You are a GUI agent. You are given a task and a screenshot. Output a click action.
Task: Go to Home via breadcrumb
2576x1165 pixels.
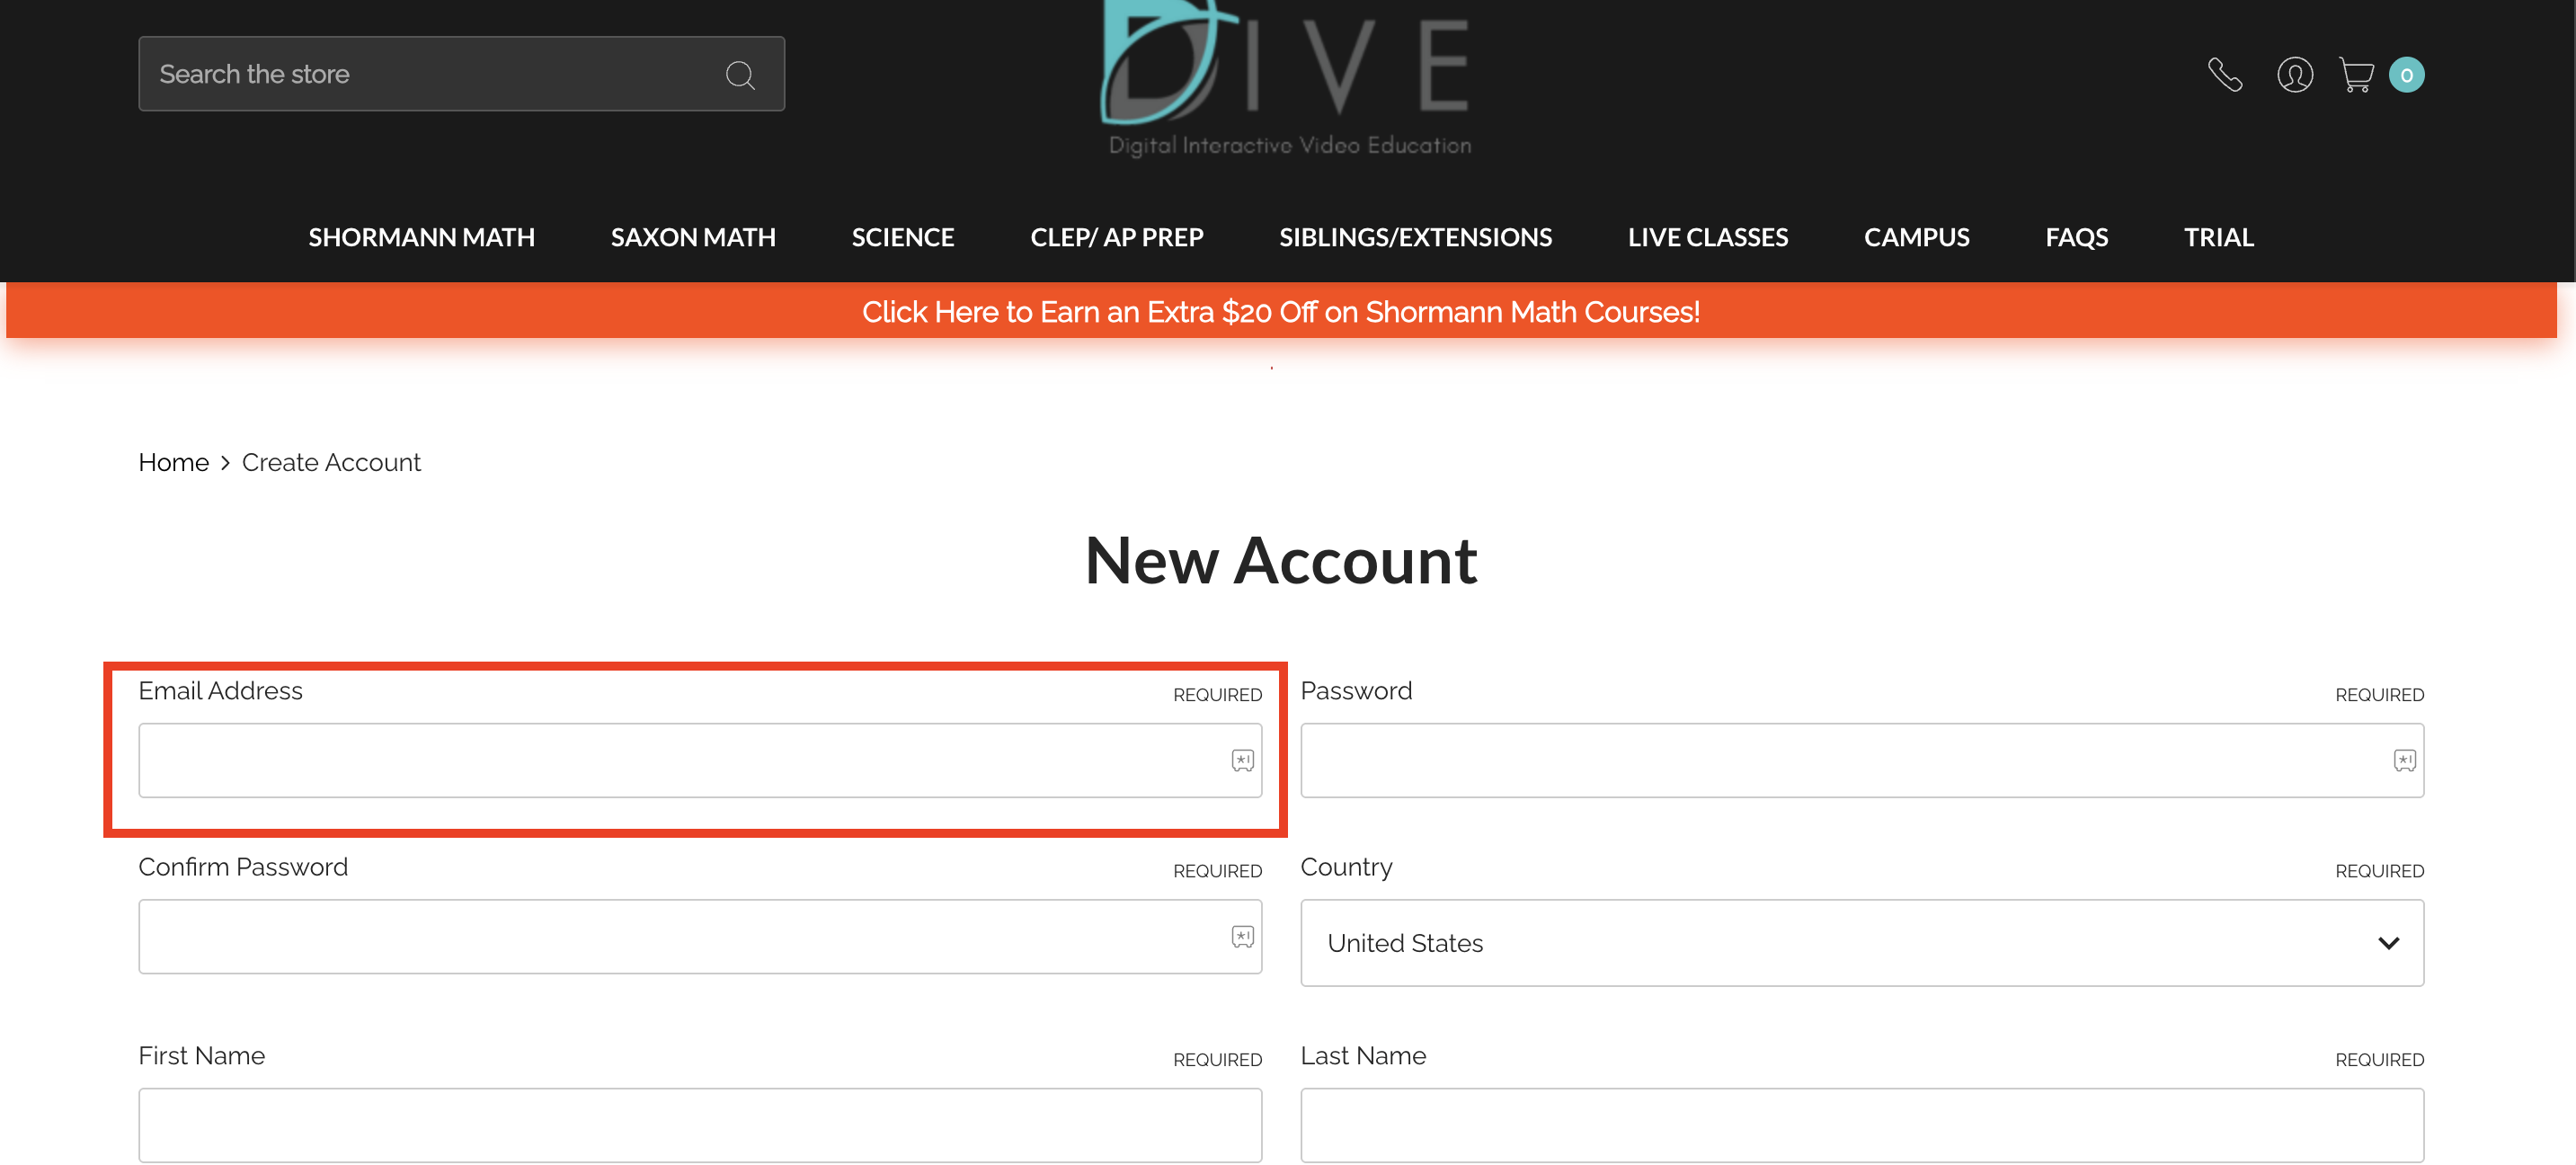point(174,463)
